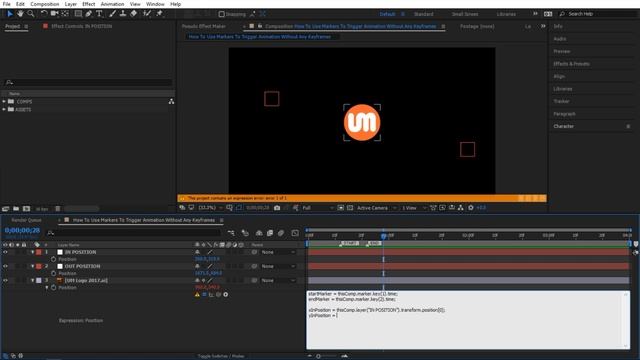Click the hide shy layers icon
Screen dimensions: 640x360
259,233
